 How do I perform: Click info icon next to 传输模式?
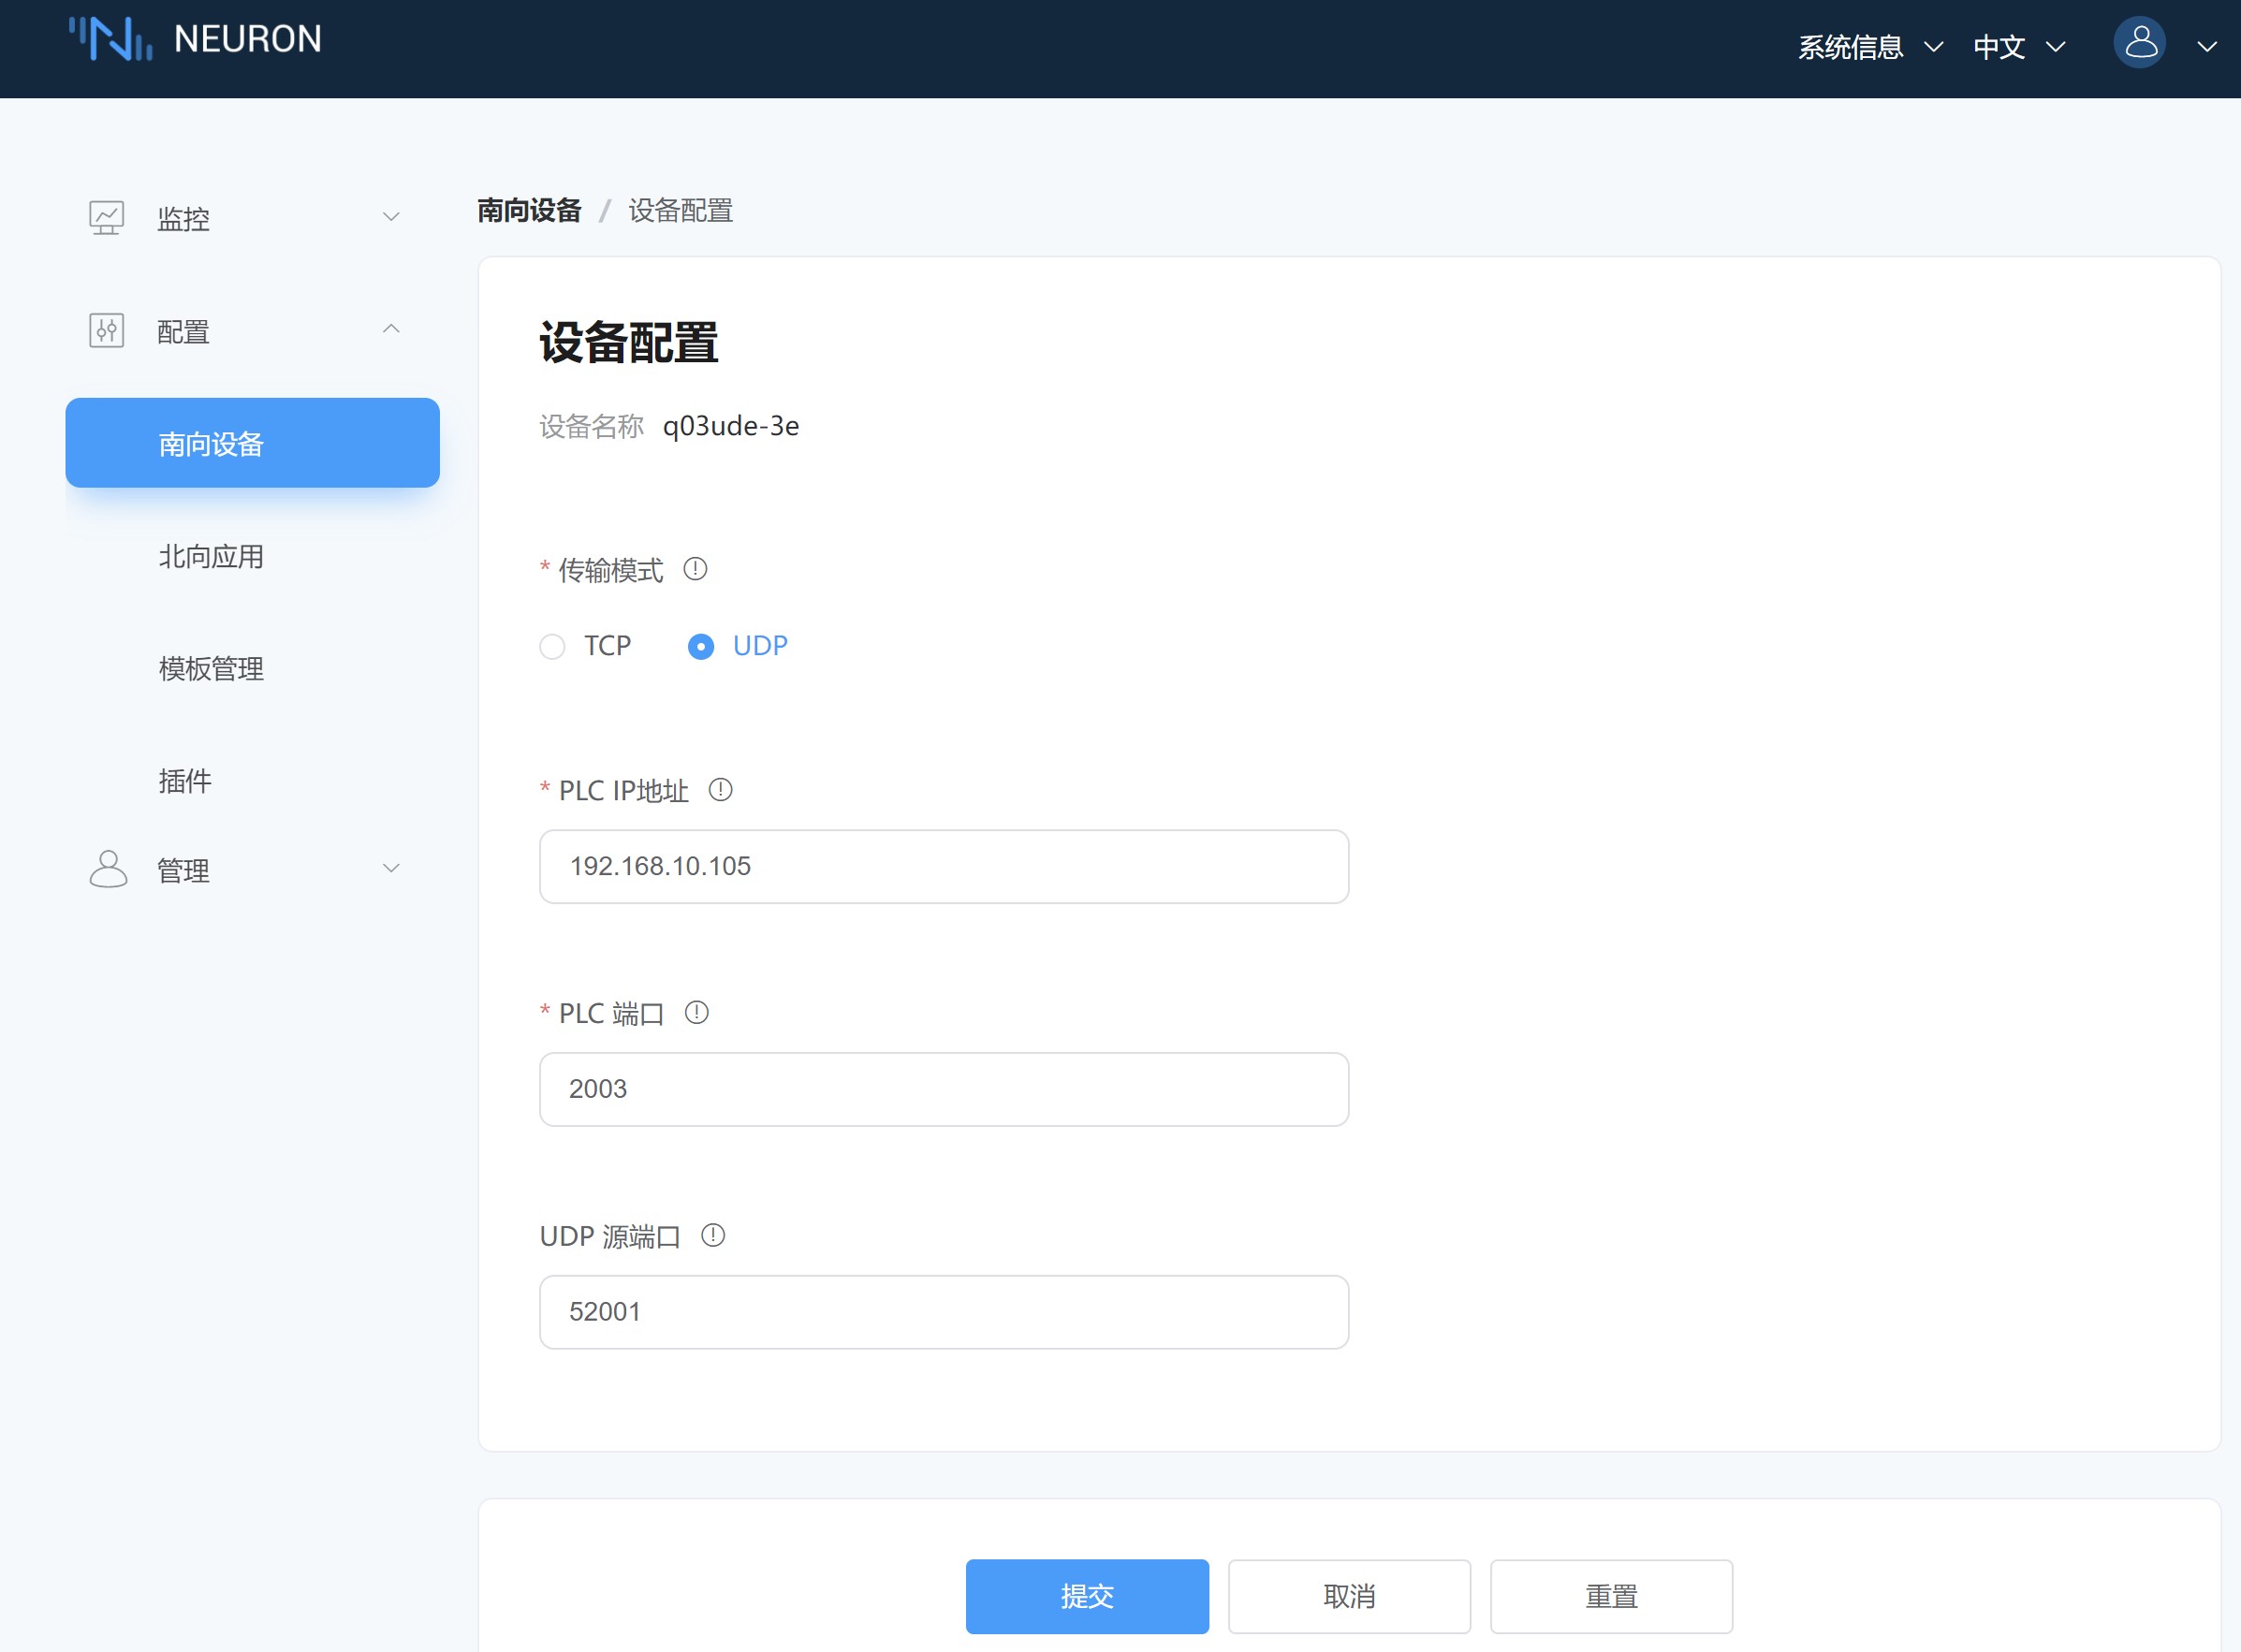point(695,569)
